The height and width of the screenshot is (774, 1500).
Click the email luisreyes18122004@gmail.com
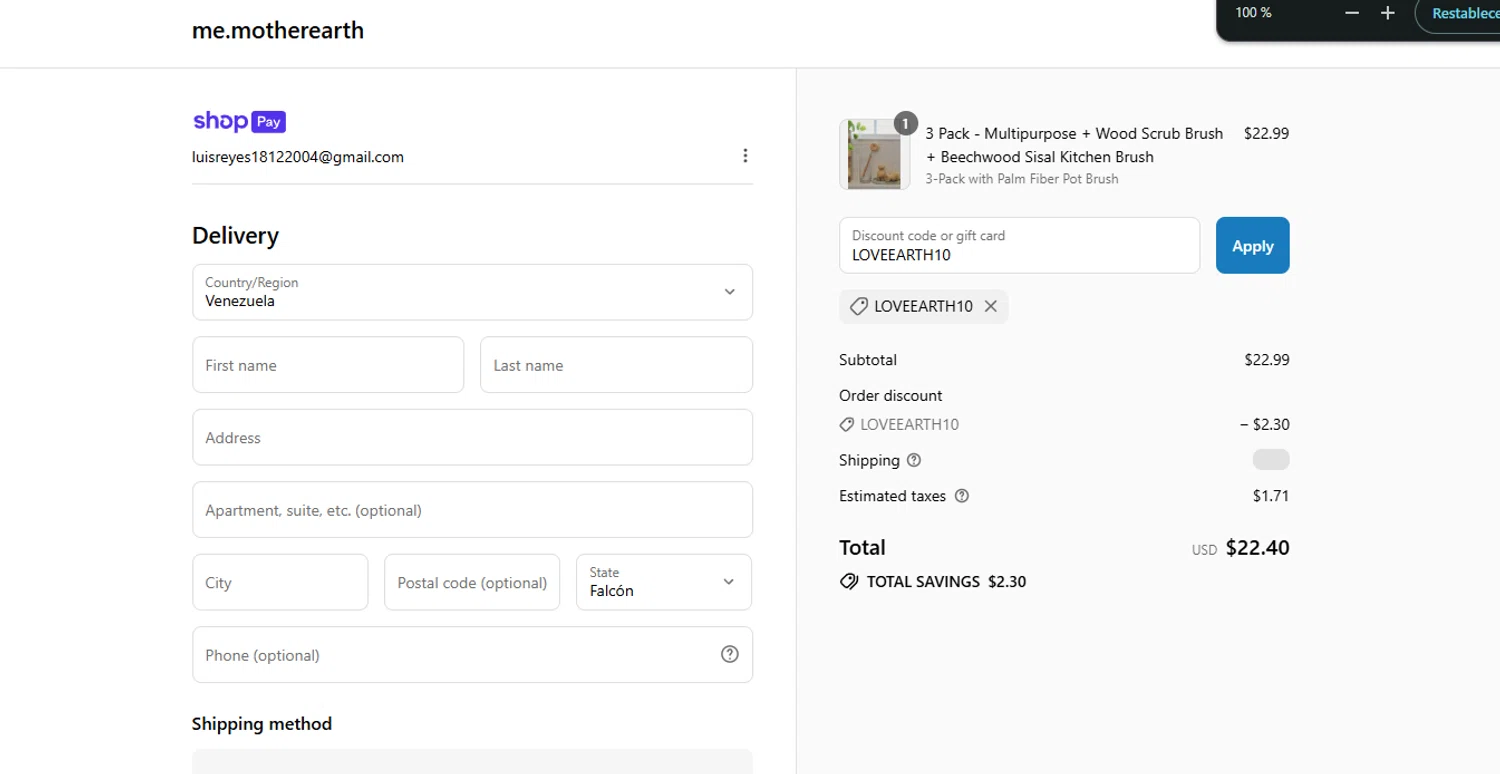tap(298, 157)
